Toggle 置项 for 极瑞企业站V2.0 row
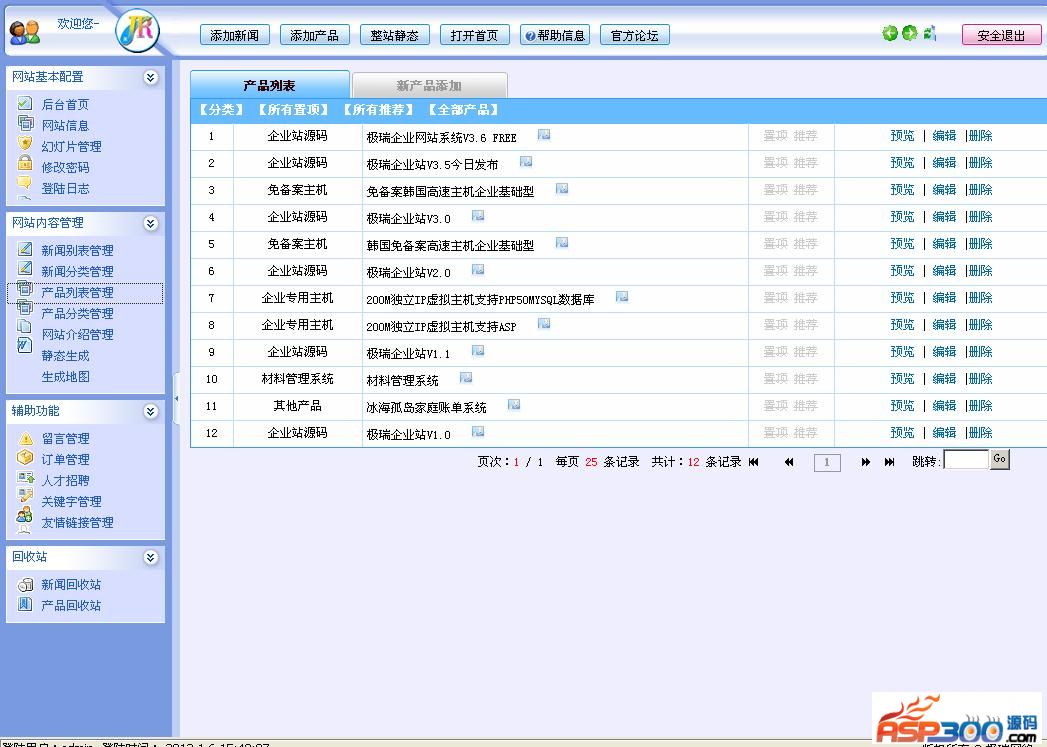This screenshot has width=1047, height=747. 775,271
